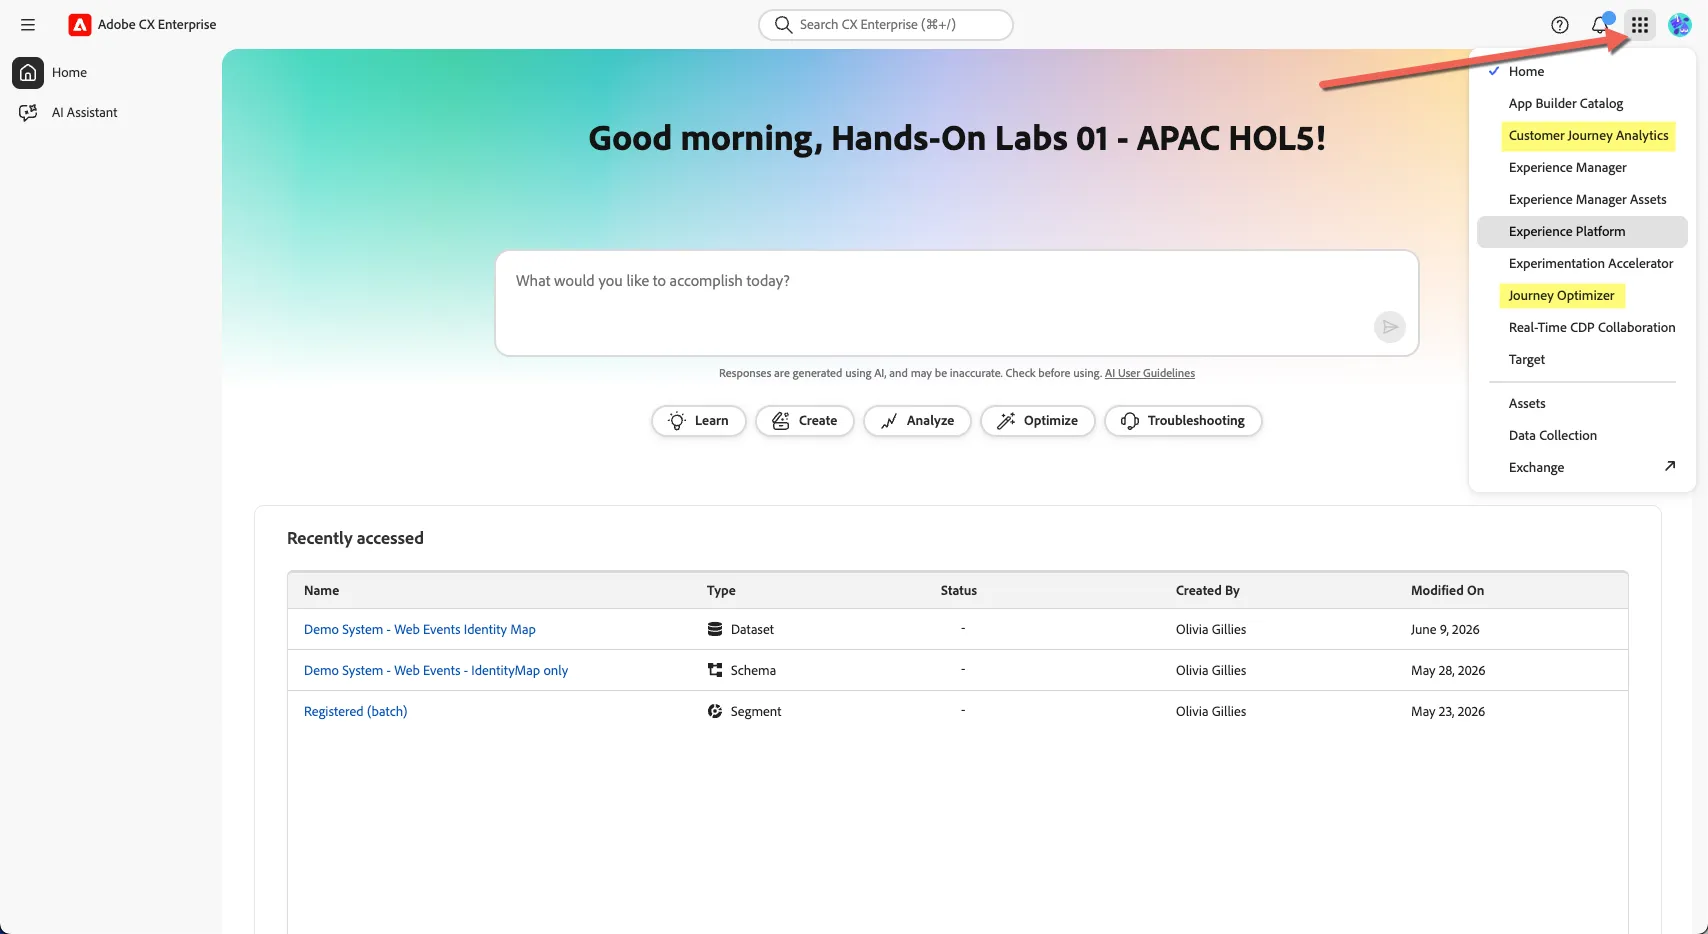The image size is (1708, 934).
Task: Open Experimentation Accelerator
Action: (1582, 263)
